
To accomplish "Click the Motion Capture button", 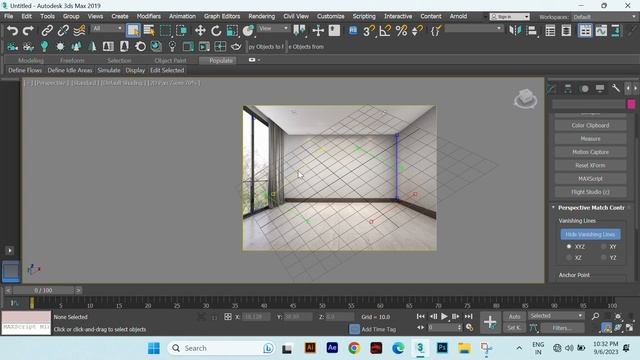I will click(x=590, y=152).
